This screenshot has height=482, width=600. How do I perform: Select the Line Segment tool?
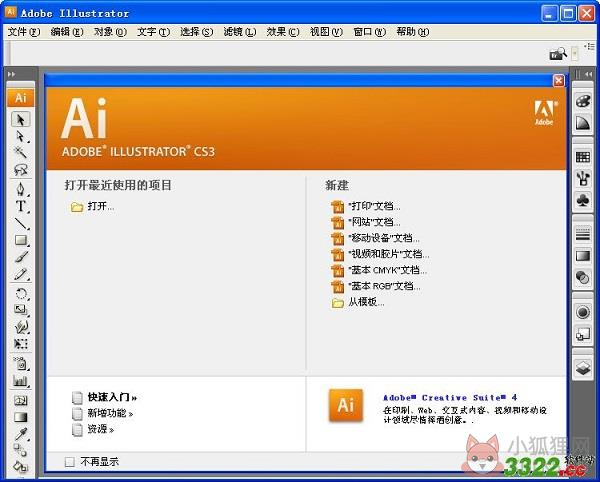coord(21,223)
